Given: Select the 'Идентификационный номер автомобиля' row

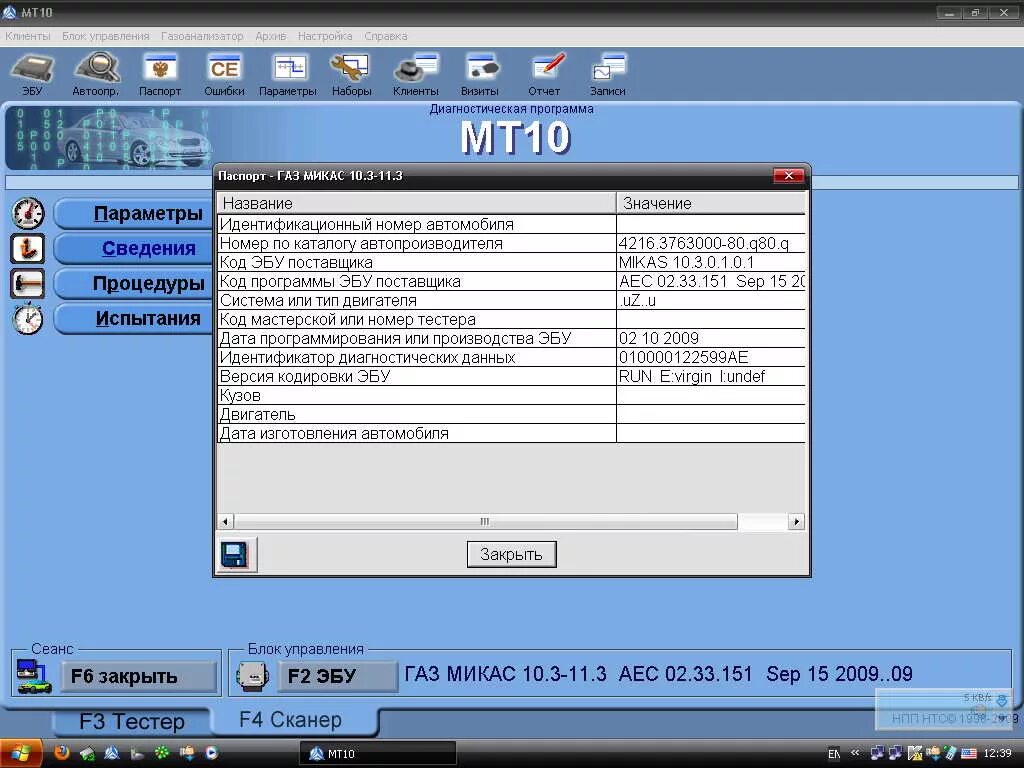Looking at the screenshot, I should (511, 224).
